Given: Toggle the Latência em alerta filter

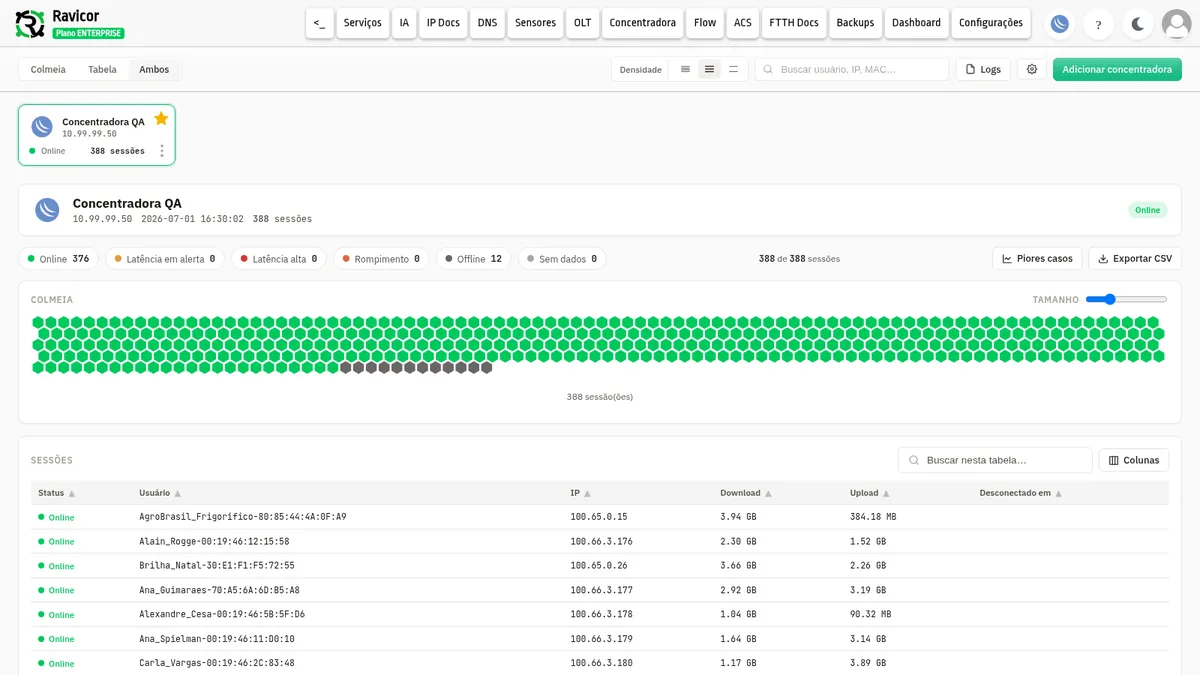Looking at the screenshot, I should [x=165, y=259].
